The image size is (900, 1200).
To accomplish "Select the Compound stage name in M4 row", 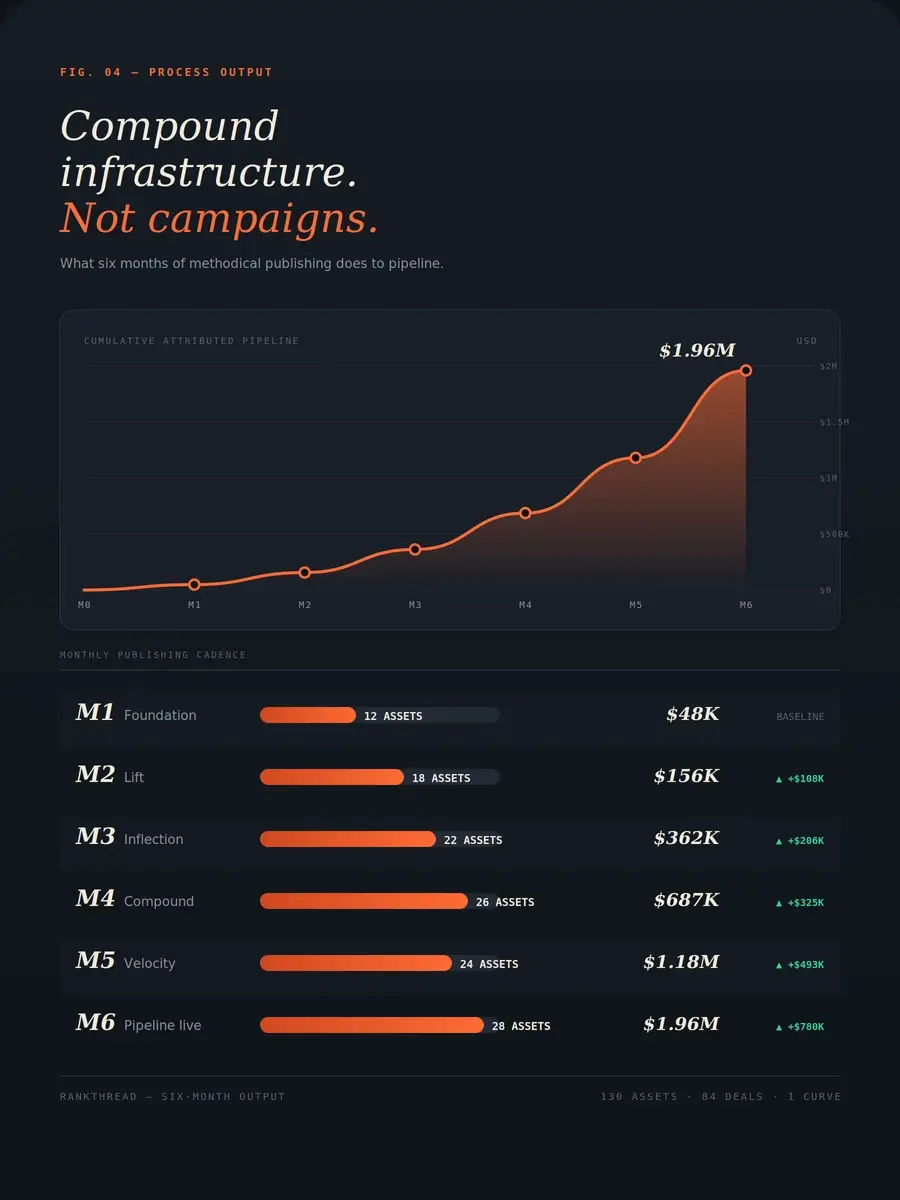I will tap(159, 901).
